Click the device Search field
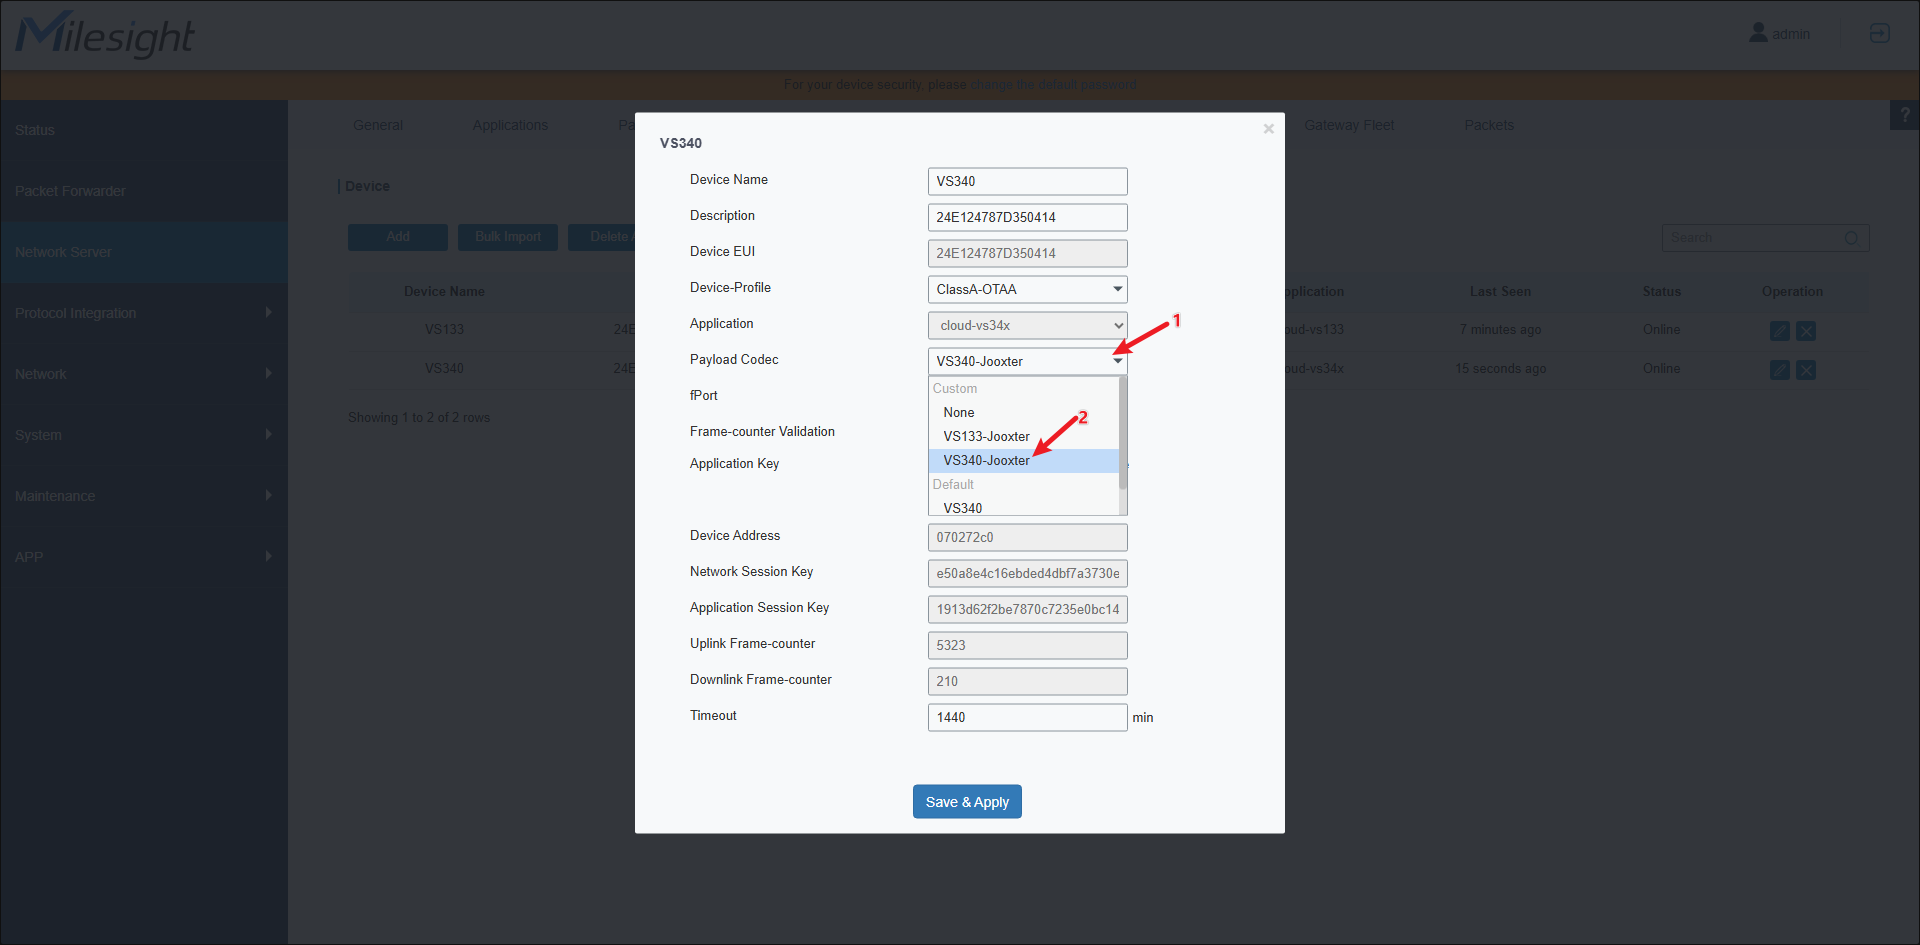The width and height of the screenshot is (1920, 945). pyautogui.click(x=1765, y=238)
